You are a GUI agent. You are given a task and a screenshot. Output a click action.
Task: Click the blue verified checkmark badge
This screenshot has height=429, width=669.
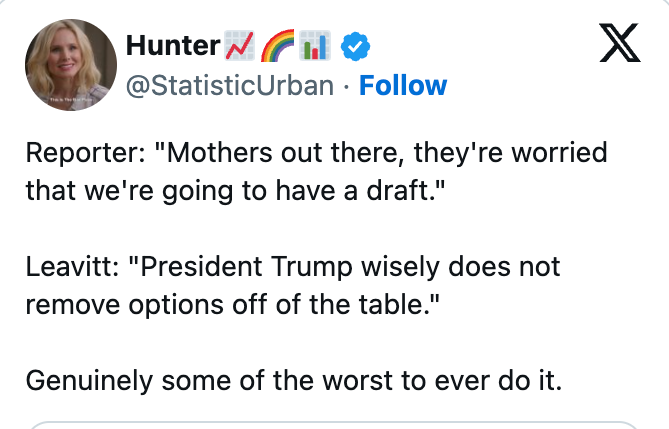coord(355,46)
